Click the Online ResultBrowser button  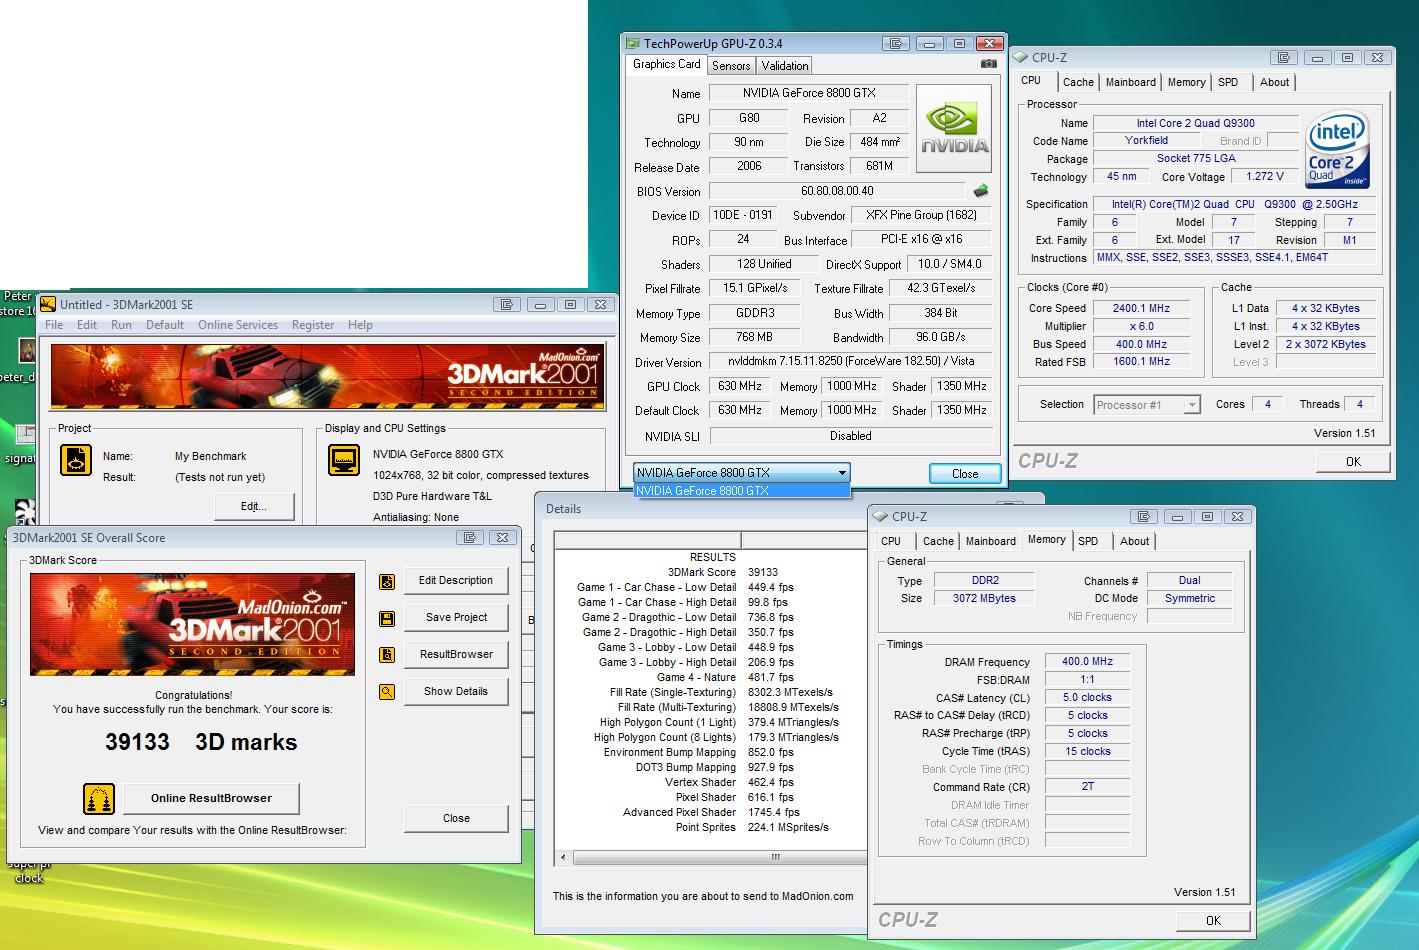pyautogui.click(x=211, y=799)
